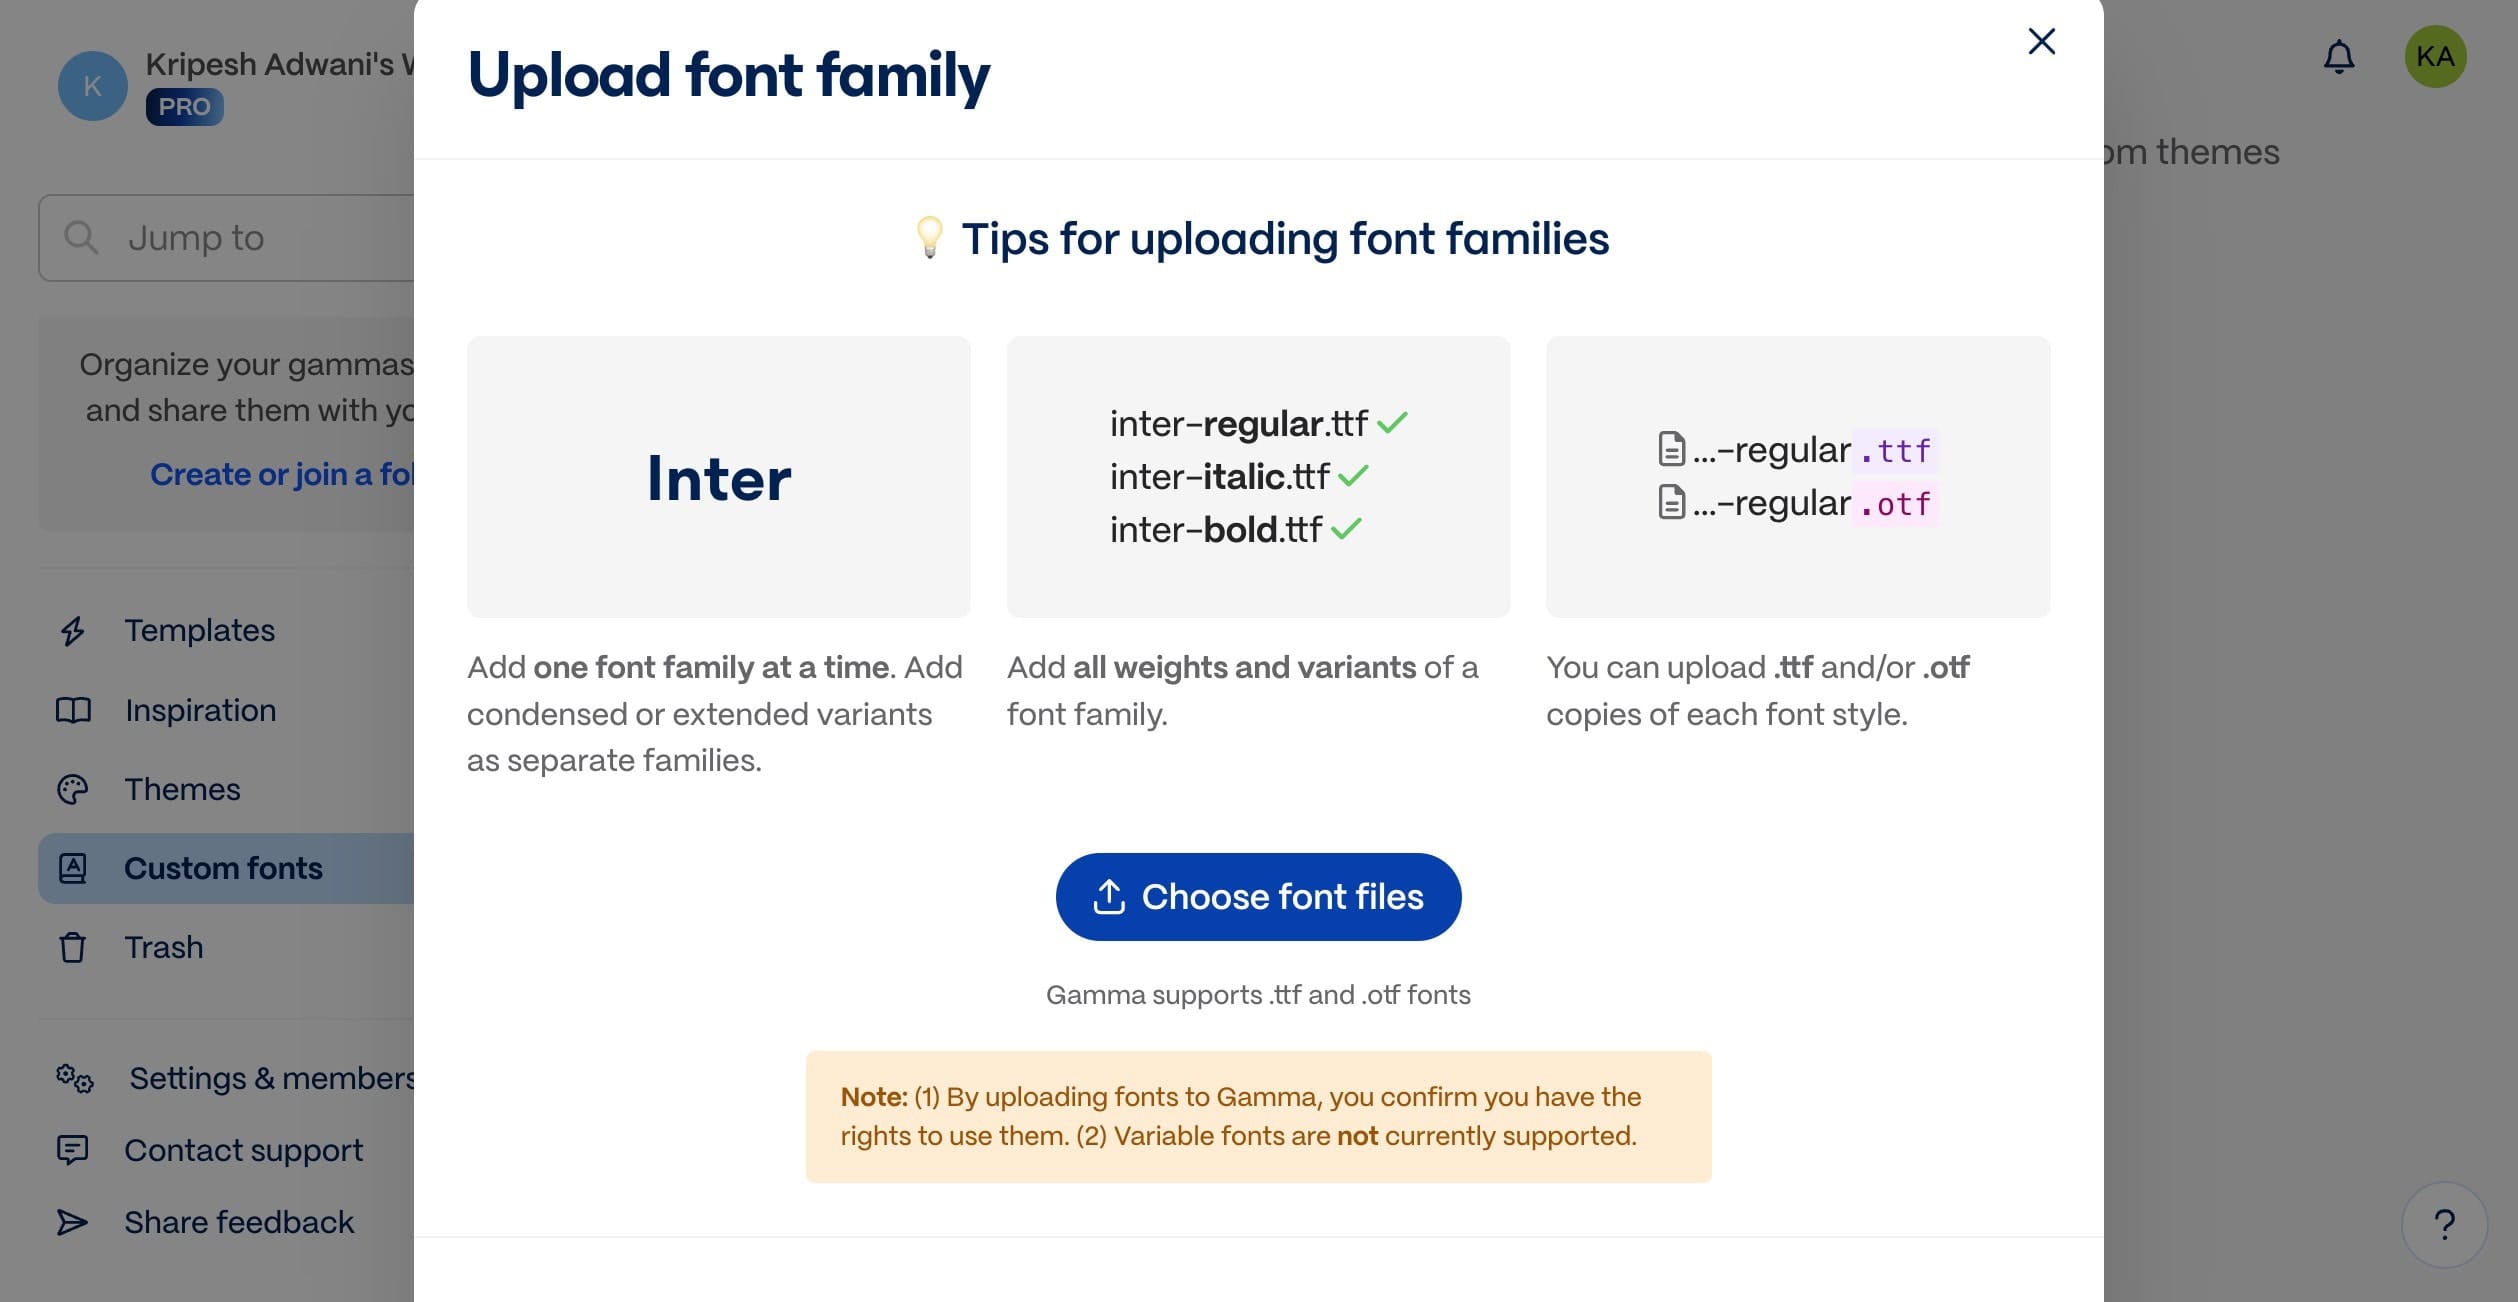Select the Templates lightning icon

pos(71,631)
